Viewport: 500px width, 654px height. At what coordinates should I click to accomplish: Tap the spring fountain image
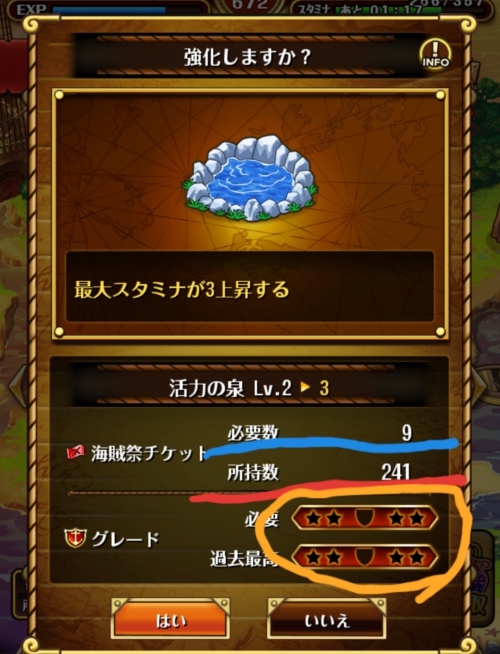point(250,177)
